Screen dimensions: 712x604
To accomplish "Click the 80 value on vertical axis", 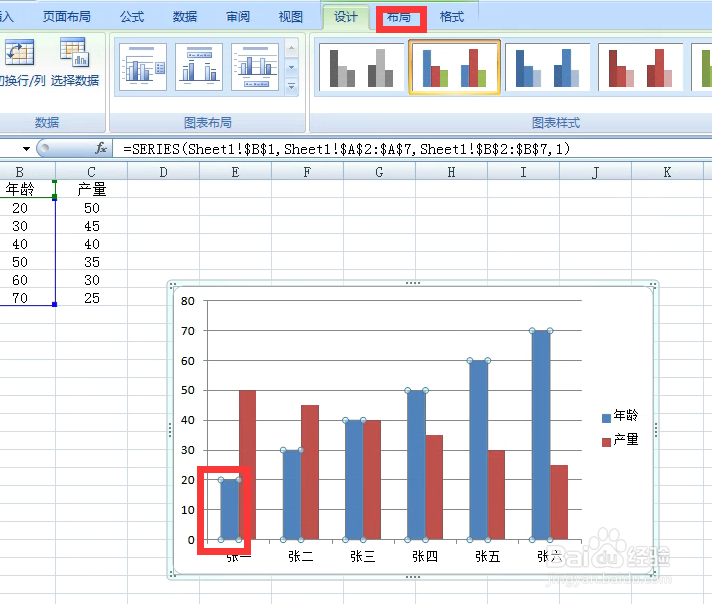I will coord(188,301).
